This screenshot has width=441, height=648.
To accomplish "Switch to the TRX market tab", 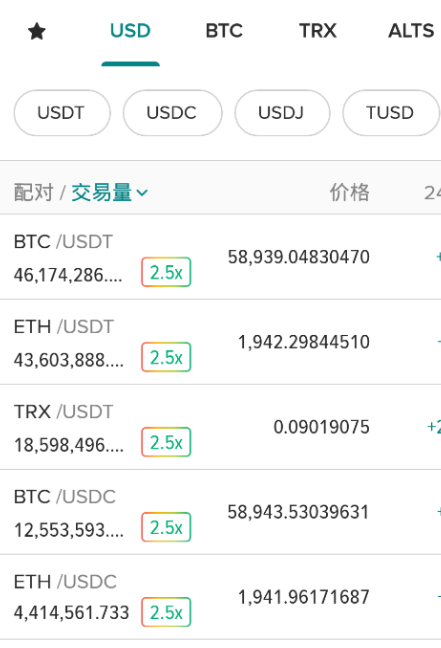I will point(318,31).
